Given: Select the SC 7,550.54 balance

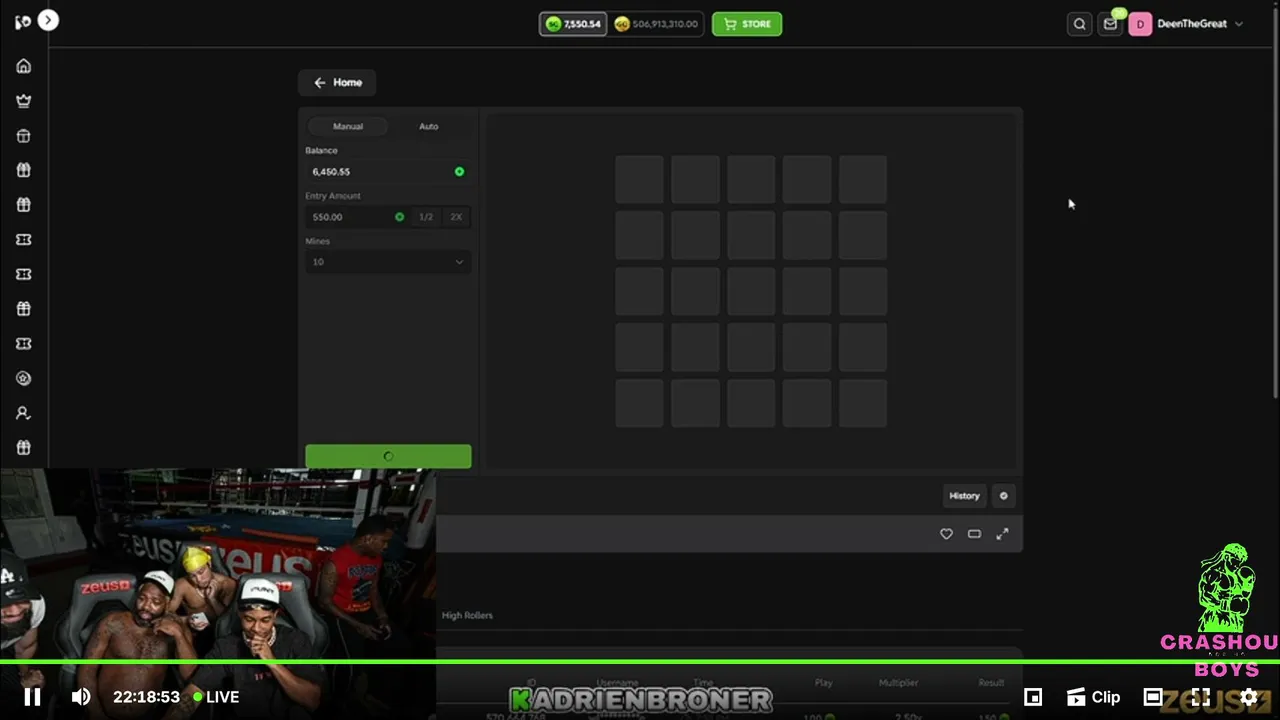Looking at the screenshot, I should click(x=573, y=24).
